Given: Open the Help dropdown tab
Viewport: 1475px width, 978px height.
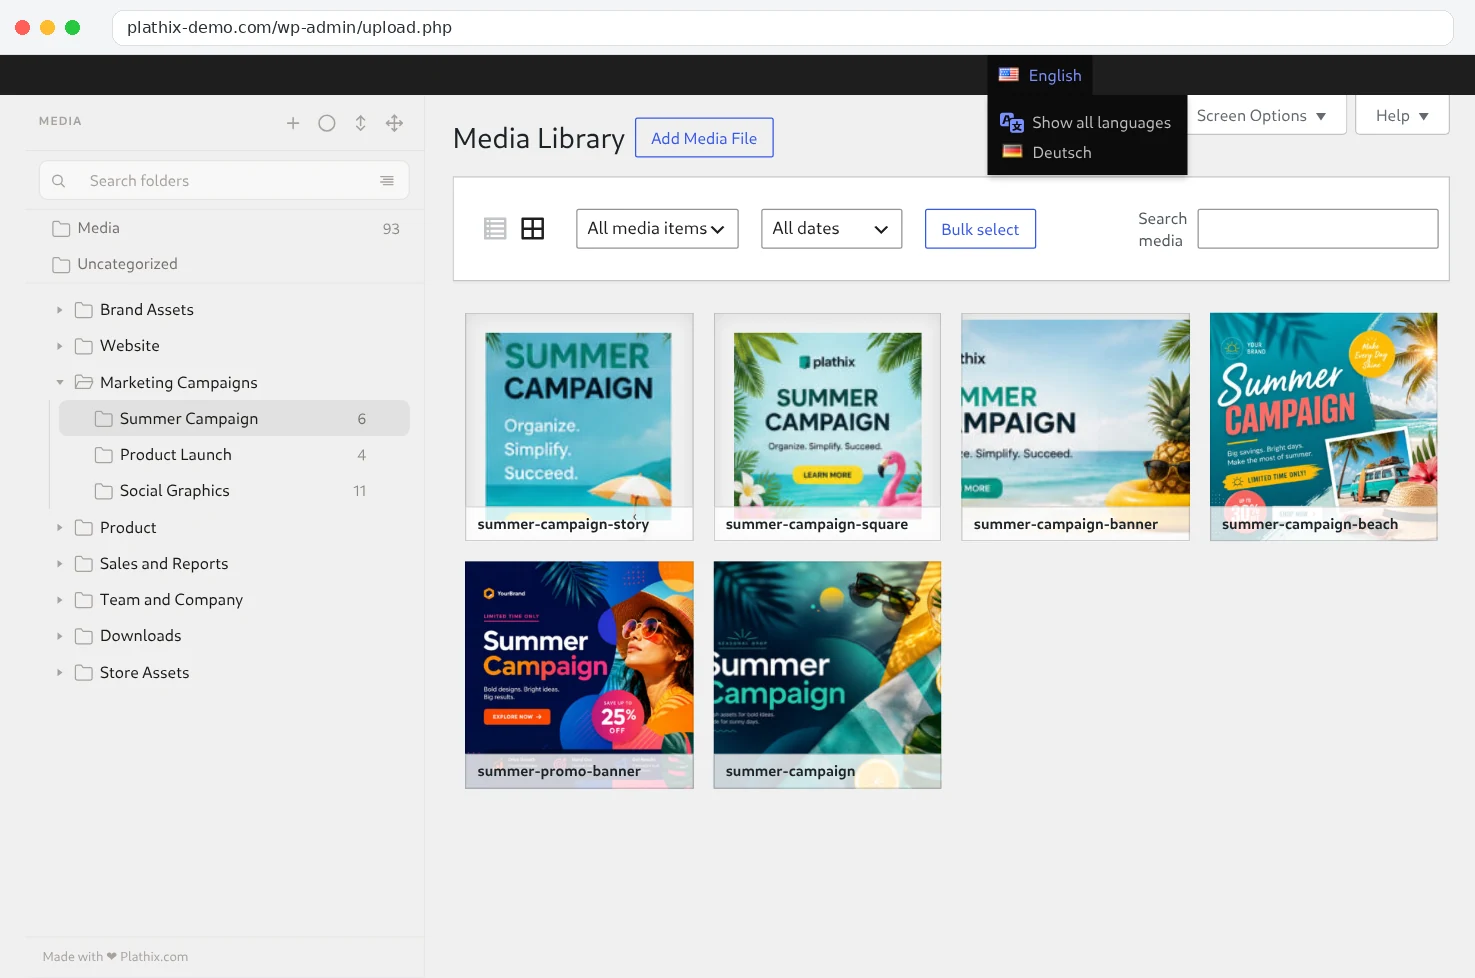Looking at the screenshot, I should 1402,116.
